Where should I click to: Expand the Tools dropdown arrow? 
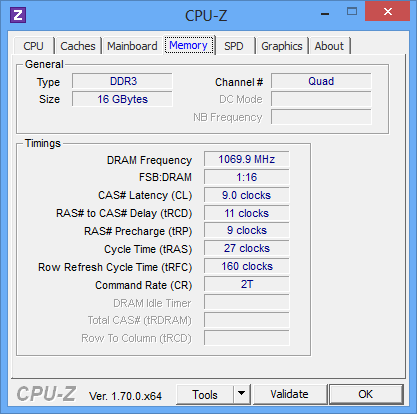tap(241, 395)
